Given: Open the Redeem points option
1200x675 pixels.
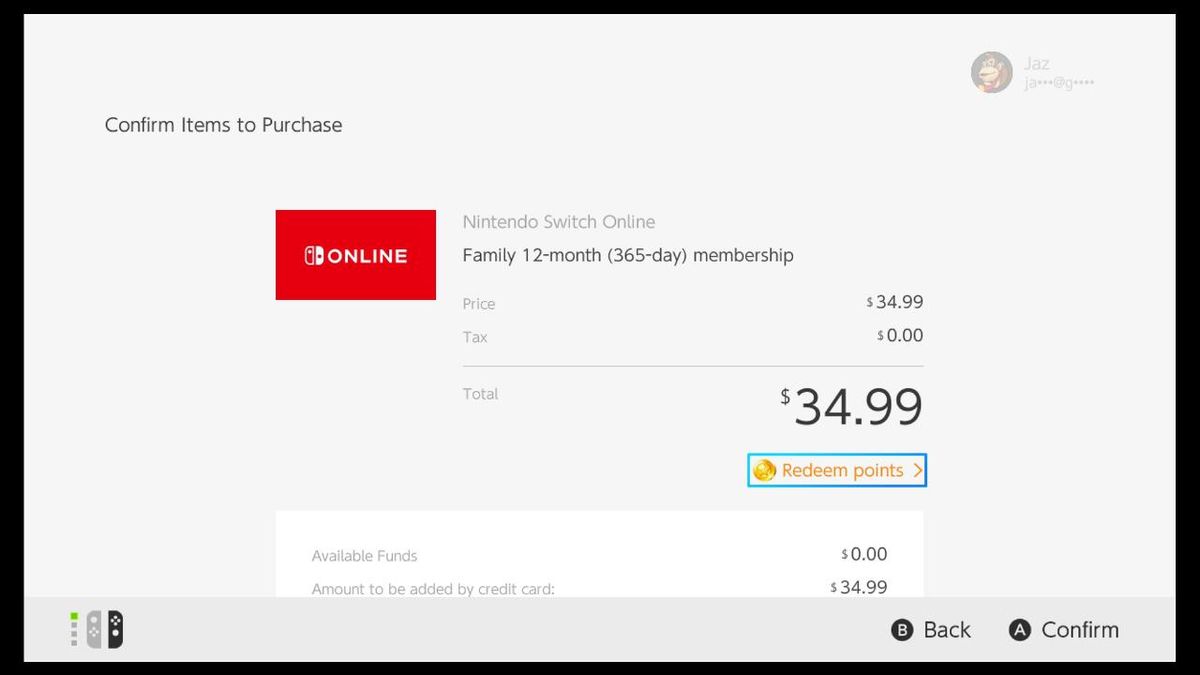Looking at the screenshot, I should (x=837, y=470).
